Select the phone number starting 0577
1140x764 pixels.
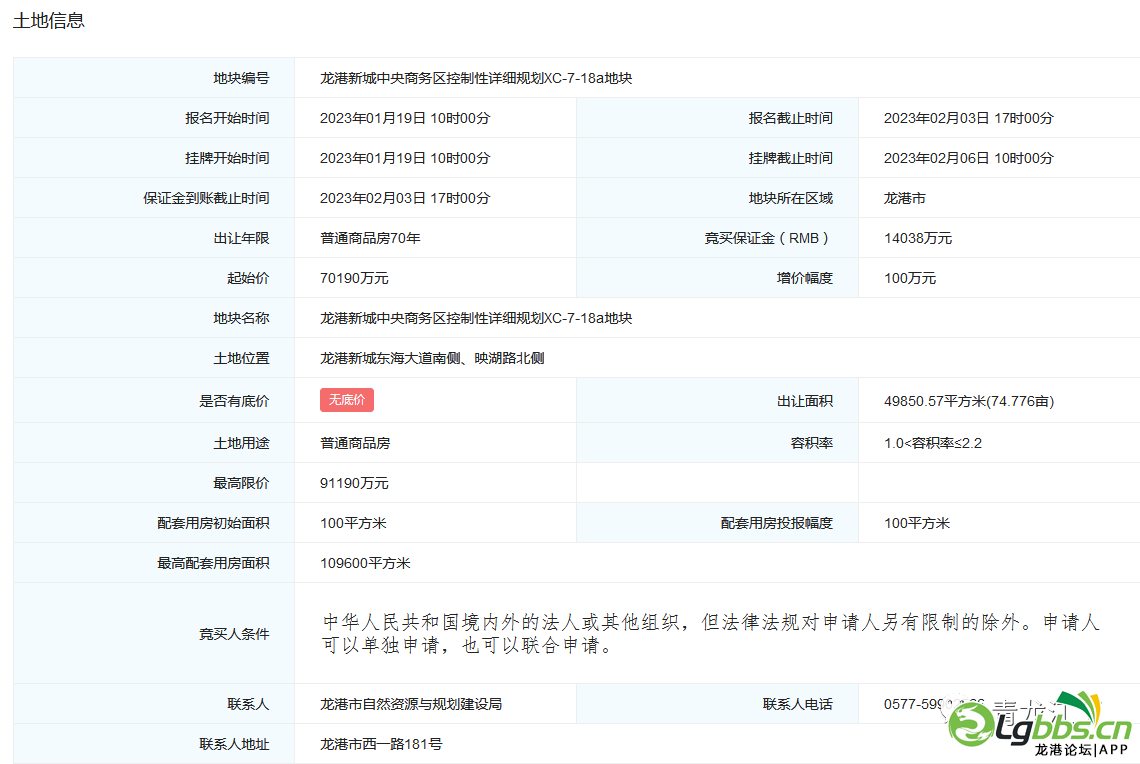pyautogui.click(x=934, y=704)
